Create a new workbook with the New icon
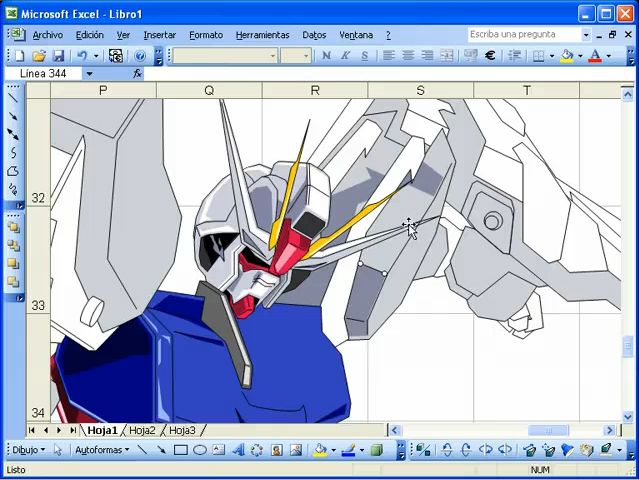The image size is (639, 480). point(19,55)
